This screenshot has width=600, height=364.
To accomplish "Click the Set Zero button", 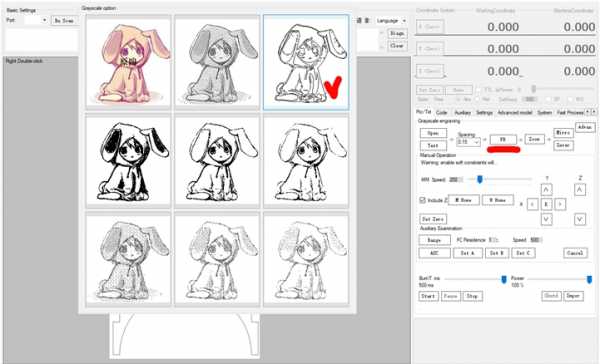I will pyautogui.click(x=433, y=219).
